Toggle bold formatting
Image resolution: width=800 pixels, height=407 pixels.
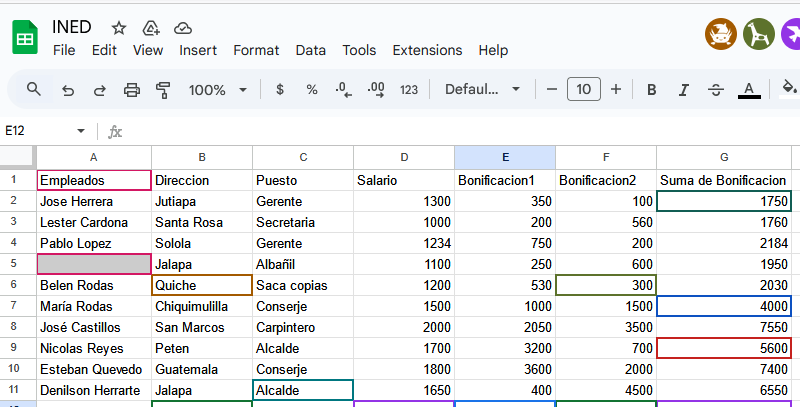[652, 90]
